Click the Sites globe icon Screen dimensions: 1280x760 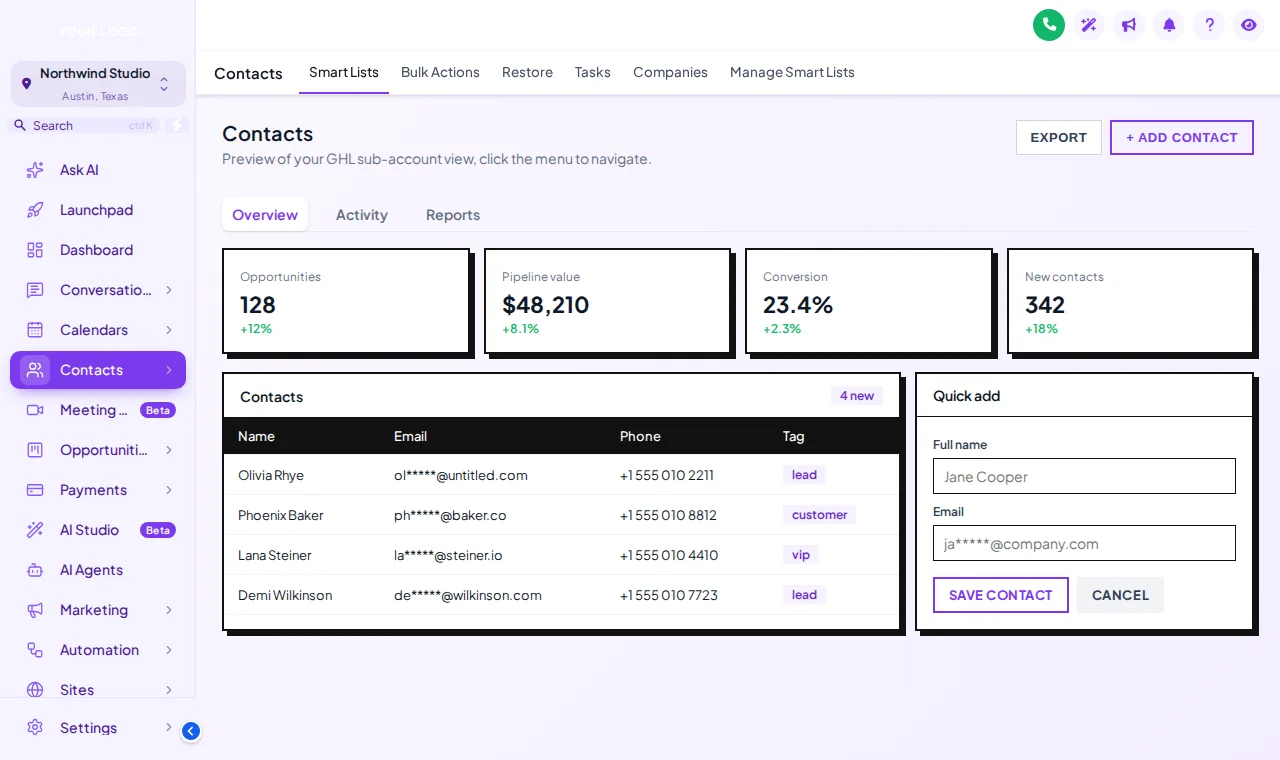[x=35, y=690]
